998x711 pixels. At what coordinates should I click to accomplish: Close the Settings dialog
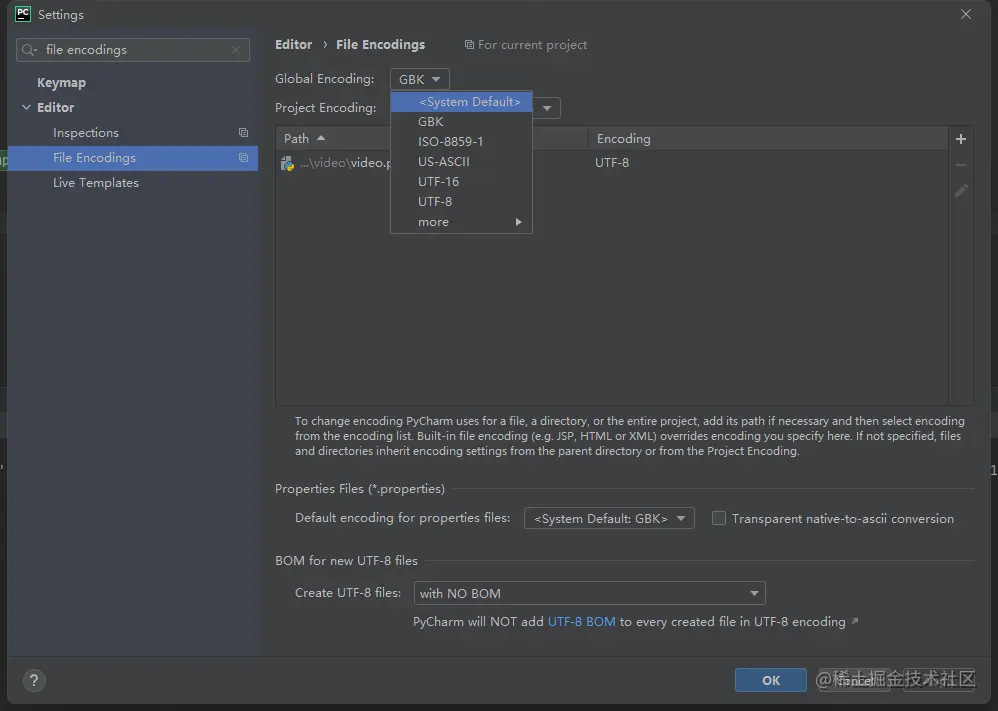coord(966,14)
